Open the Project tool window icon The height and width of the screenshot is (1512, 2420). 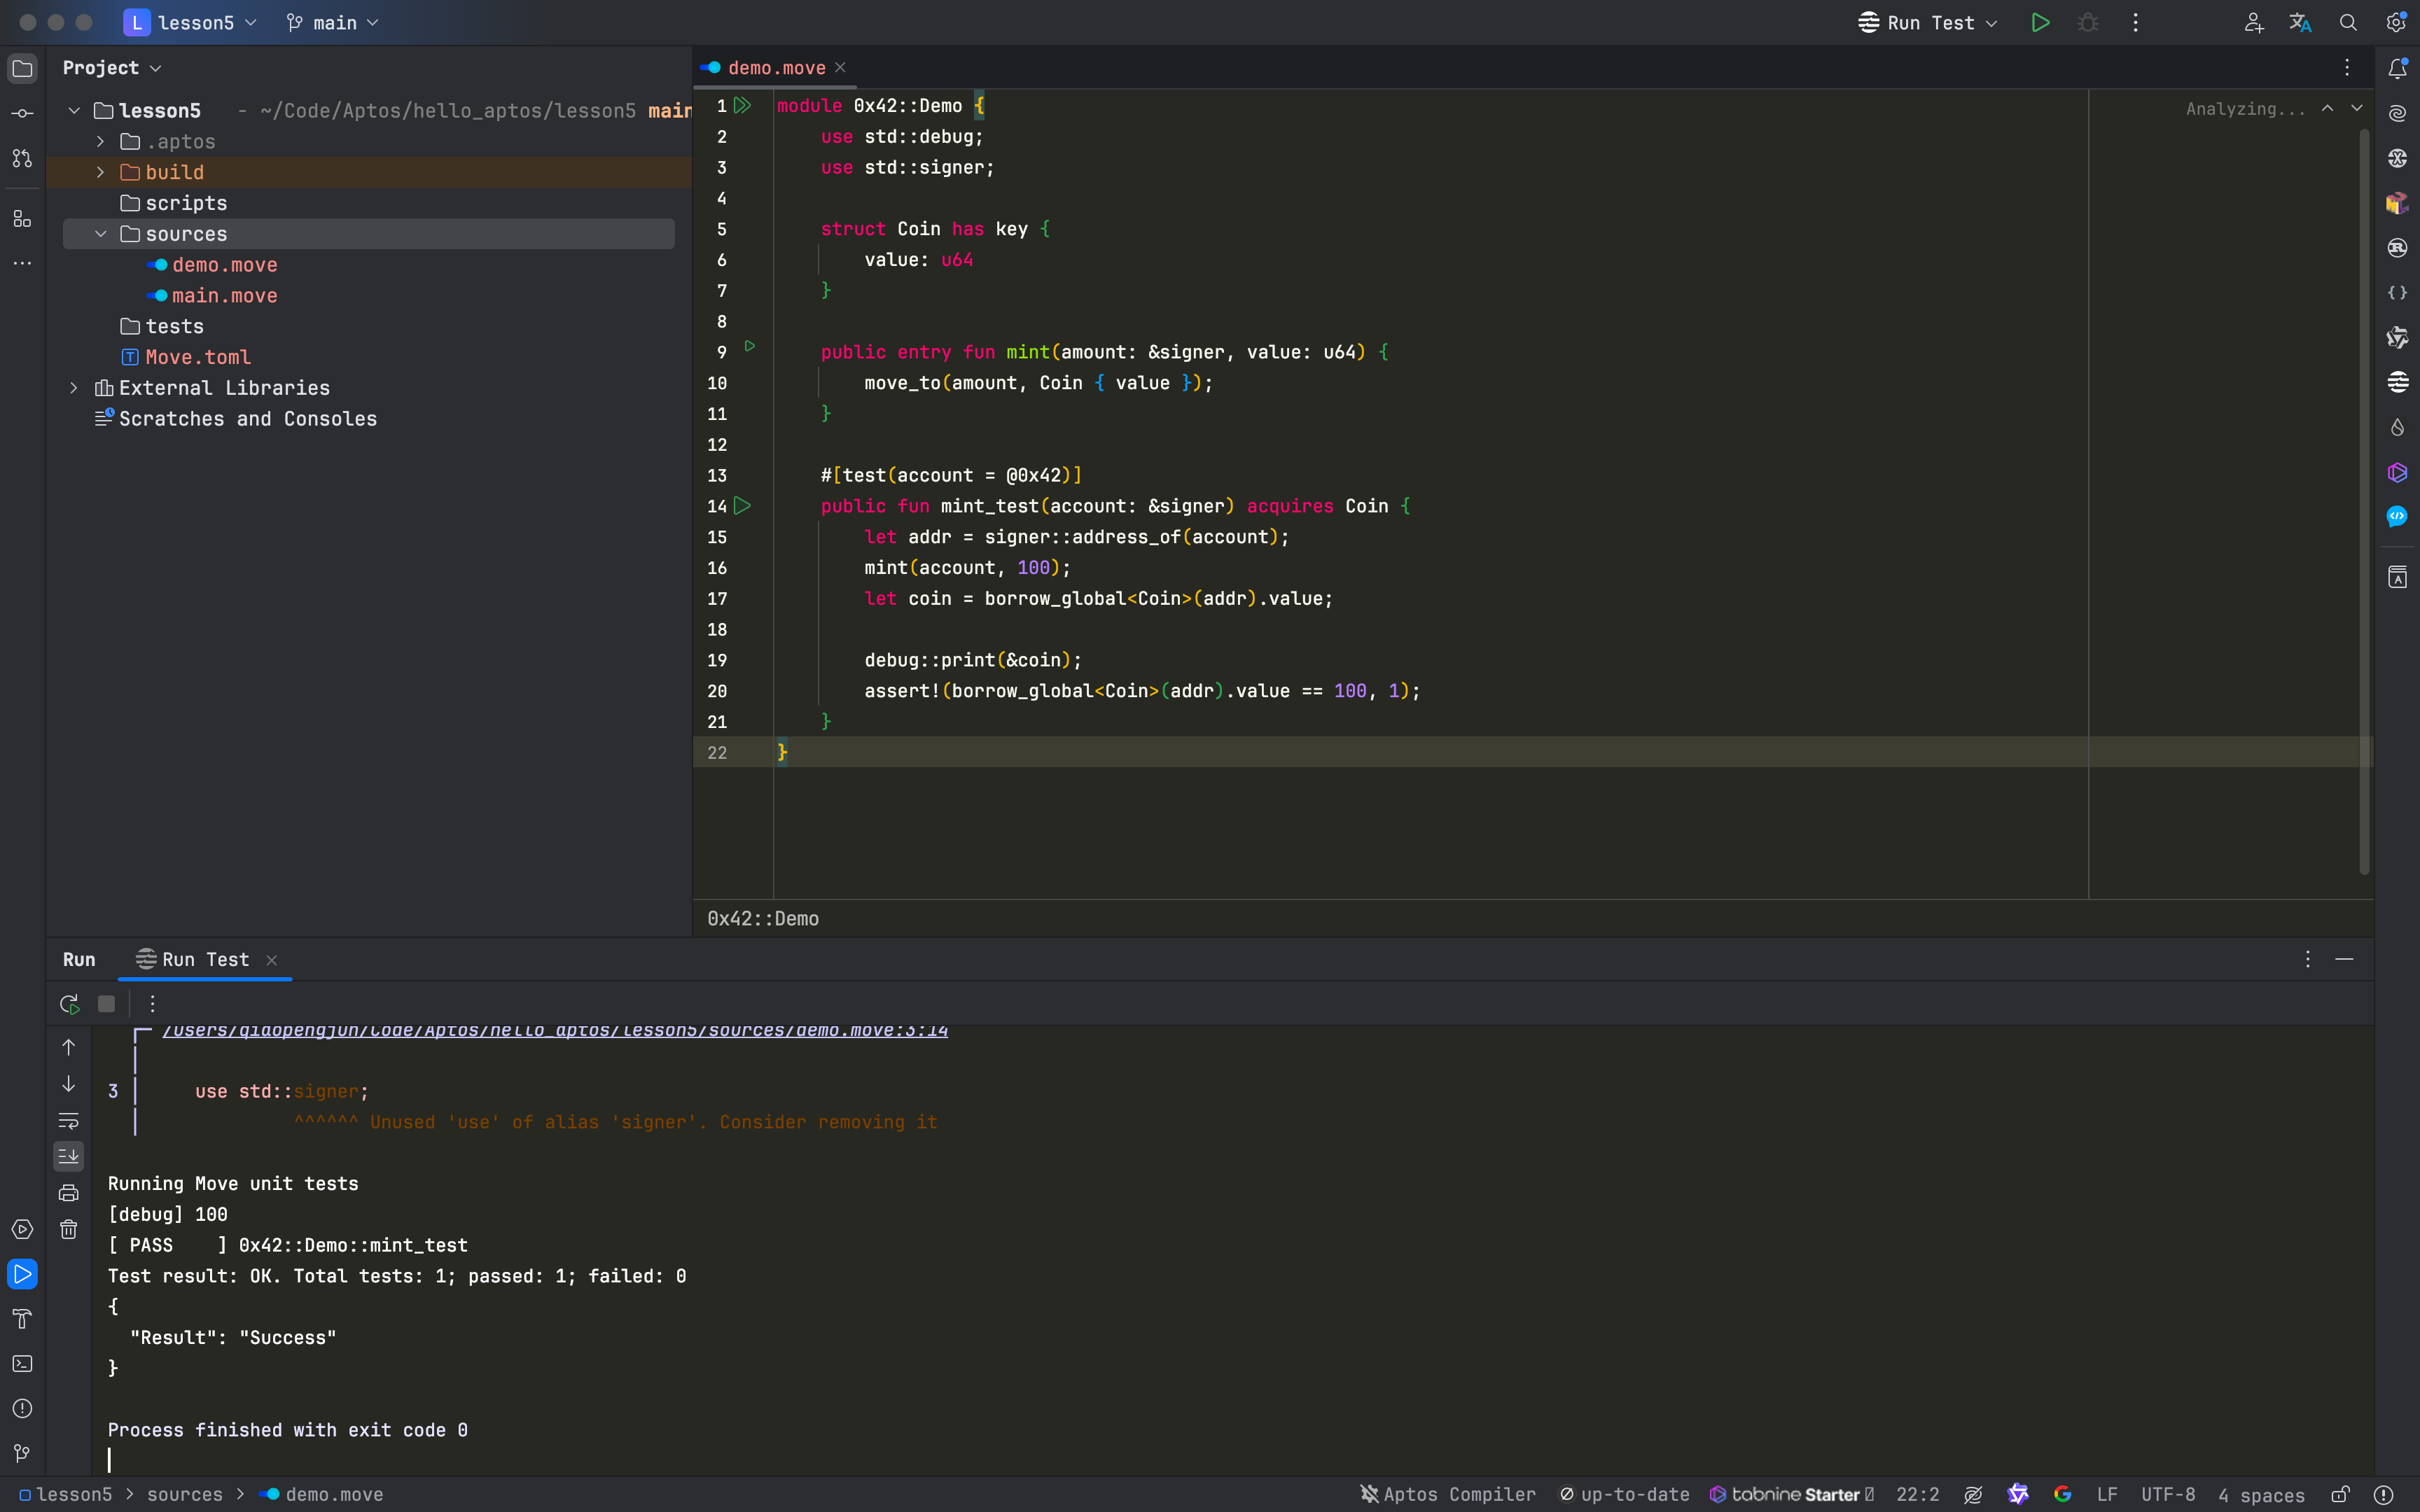coord(22,68)
